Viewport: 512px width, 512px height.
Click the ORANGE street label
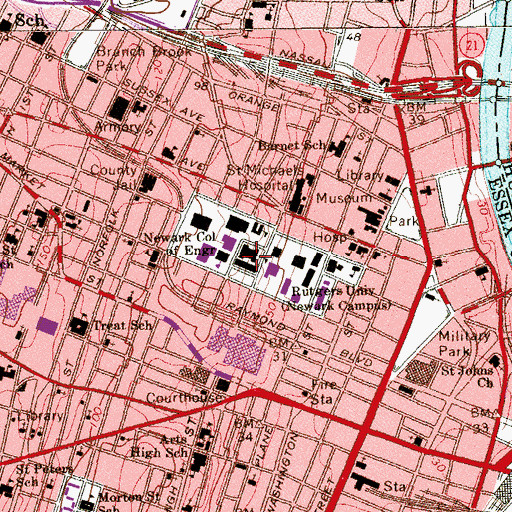(253, 101)
